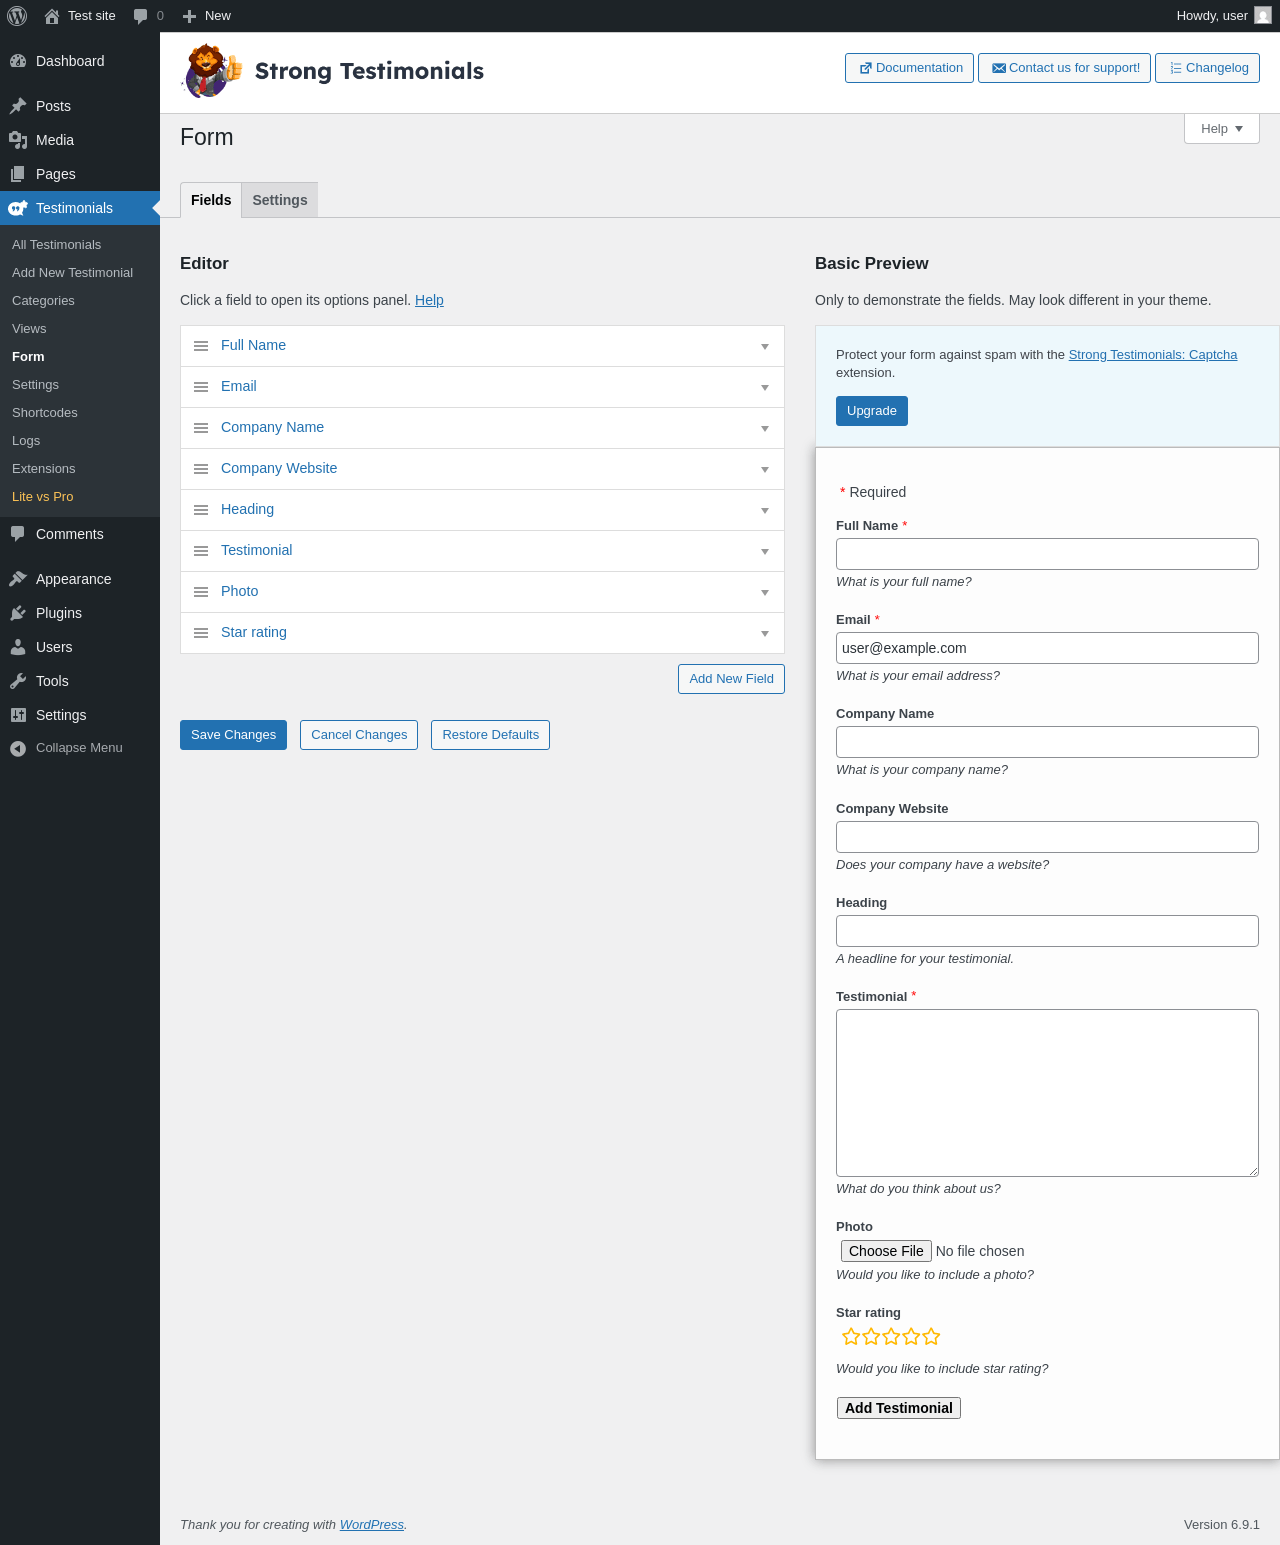The image size is (1280, 1545).
Task: Expand the Full Name field options arrow
Action: pyautogui.click(x=765, y=347)
